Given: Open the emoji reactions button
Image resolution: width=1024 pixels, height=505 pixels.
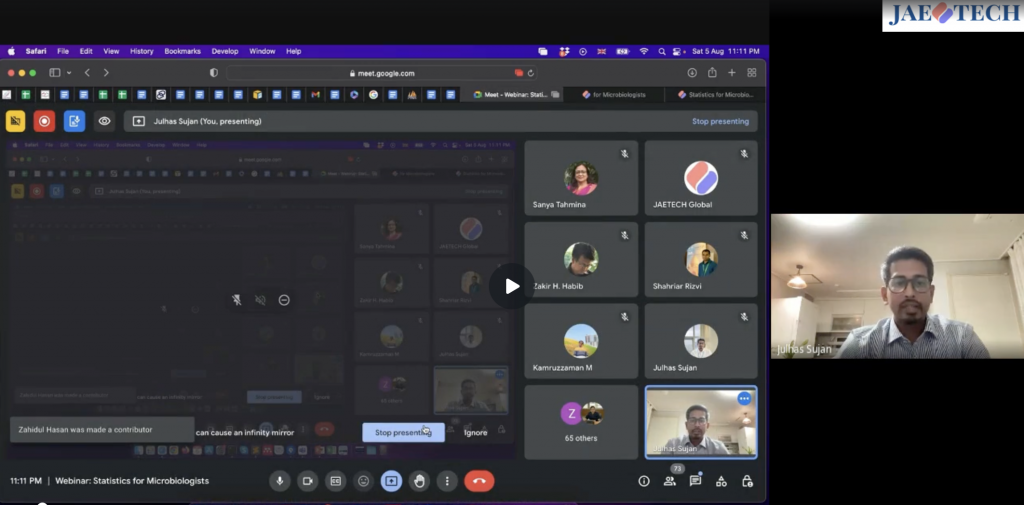Looking at the screenshot, I should (x=363, y=481).
